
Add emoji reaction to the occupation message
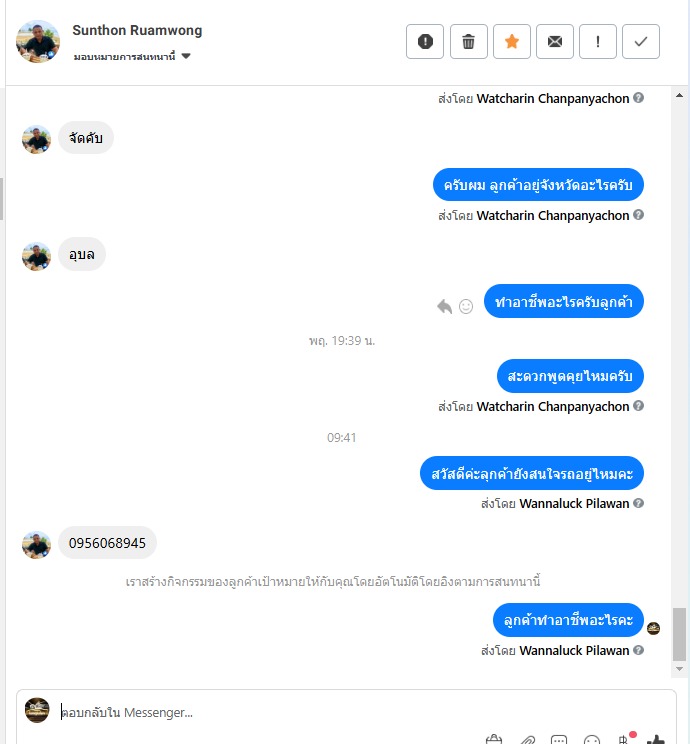pos(466,307)
